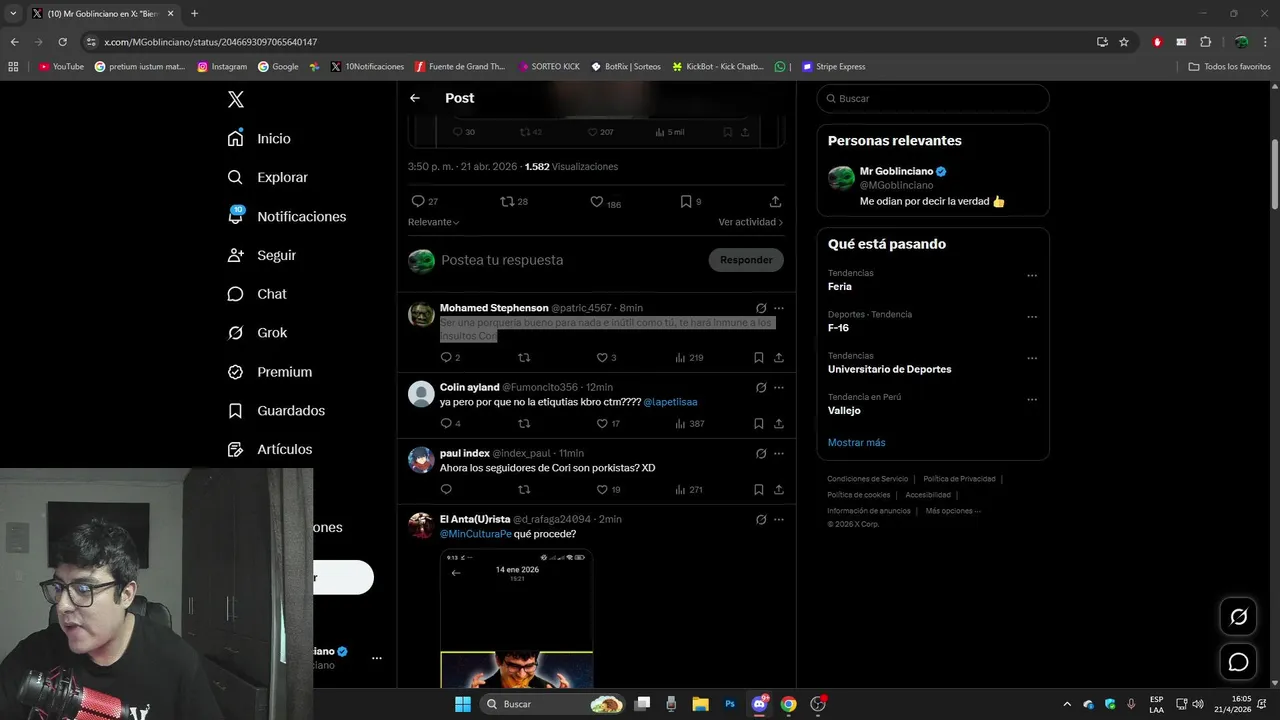Open Mr Goblinciano in Personas relevantes

[x=896, y=171]
